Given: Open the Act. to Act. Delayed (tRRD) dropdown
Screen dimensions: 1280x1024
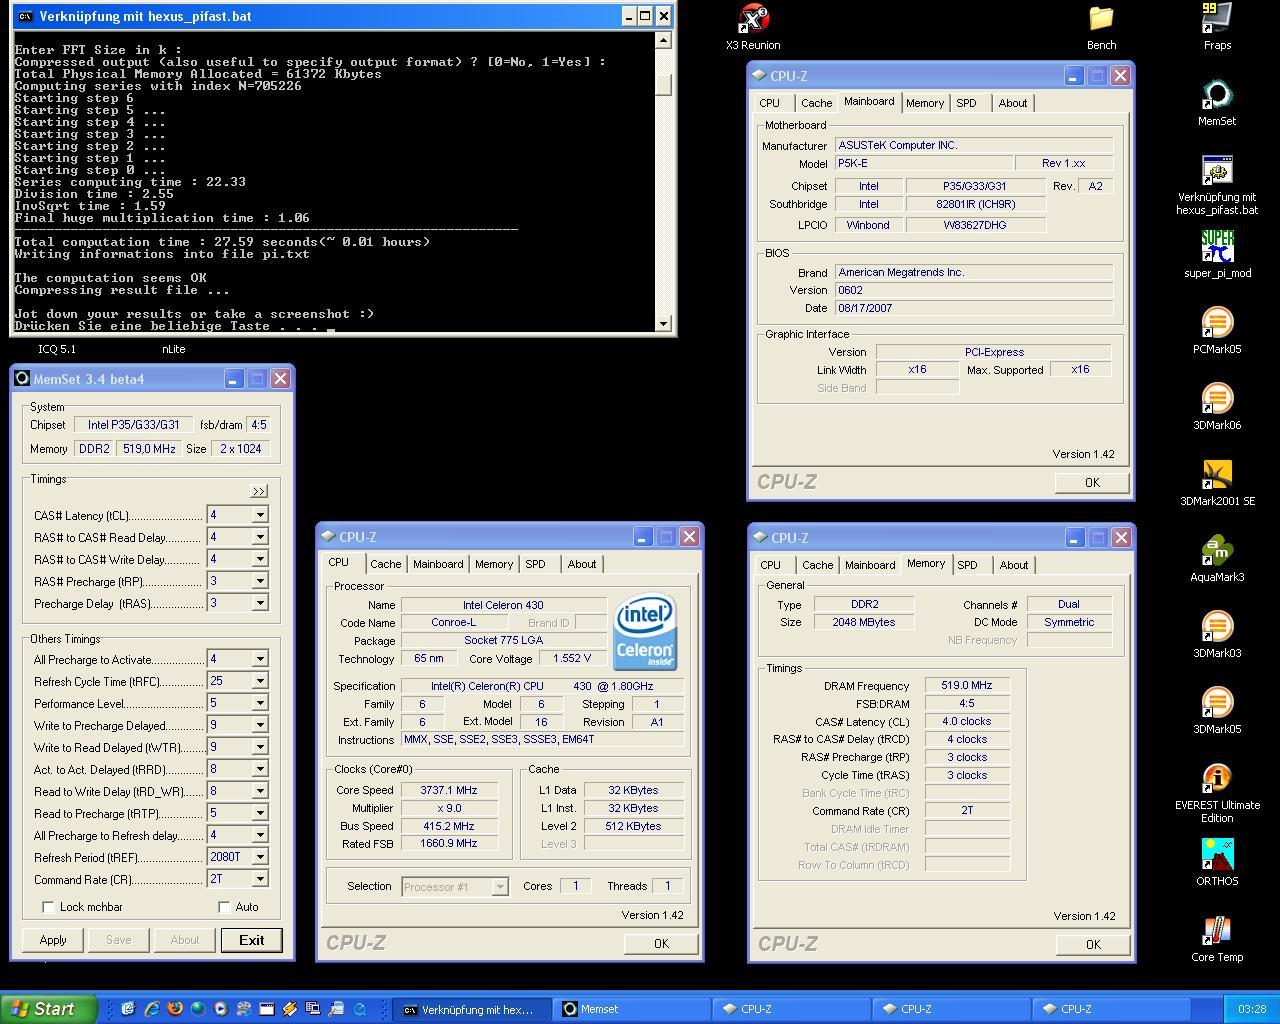Looking at the screenshot, I should coord(260,769).
